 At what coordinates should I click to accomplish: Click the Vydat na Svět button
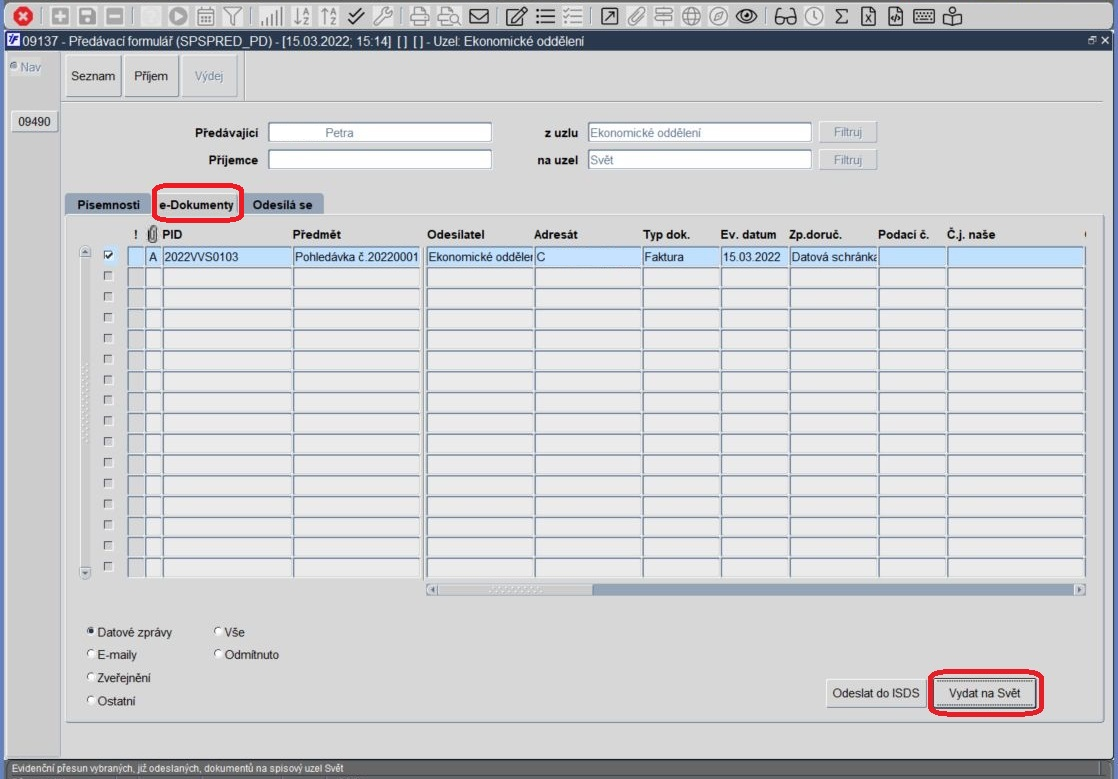coord(984,693)
